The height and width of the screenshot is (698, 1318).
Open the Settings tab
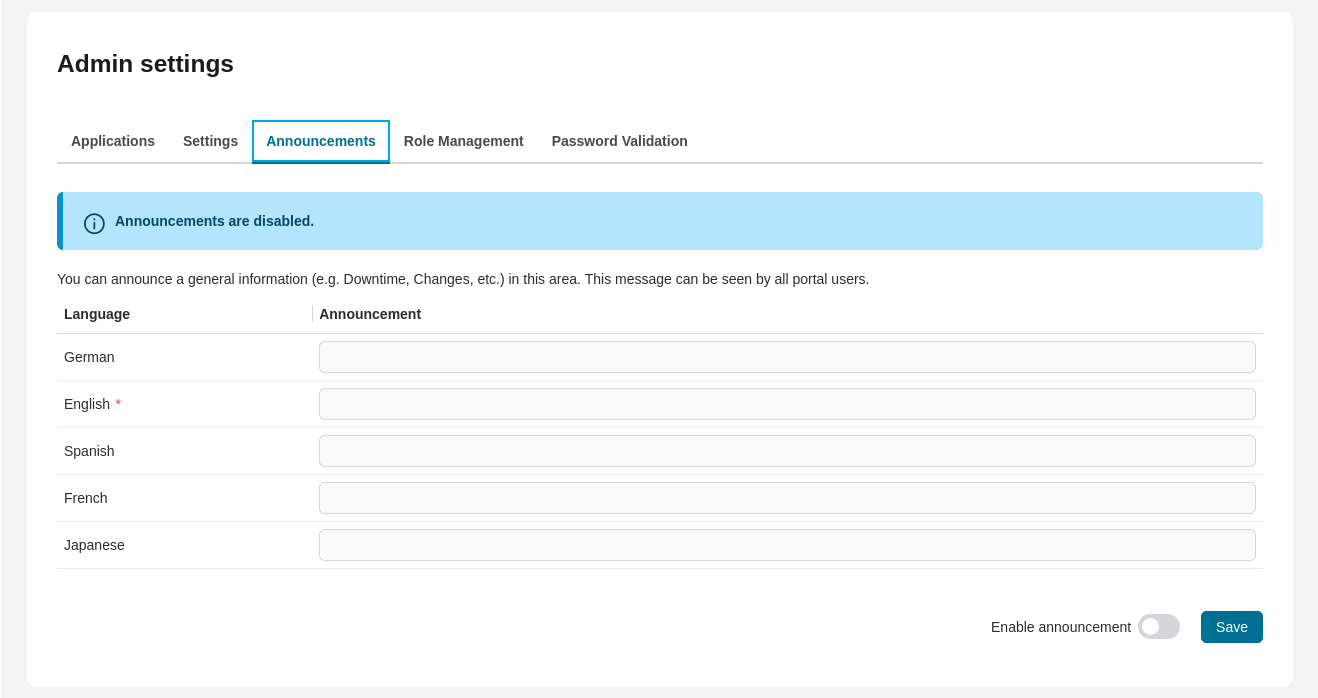click(x=210, y=141)
